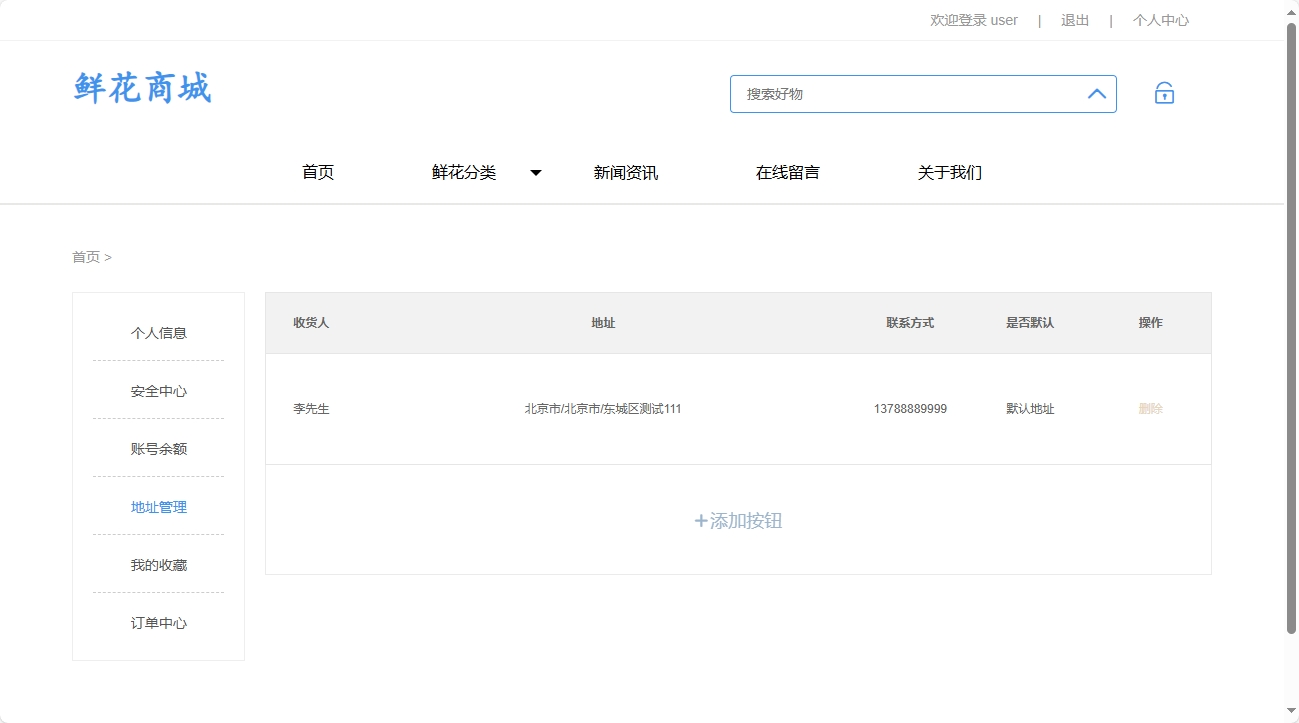1299x723 pixels.
Task: Click the lock icon beside the search bar
Action: (x=1164, y=92)
